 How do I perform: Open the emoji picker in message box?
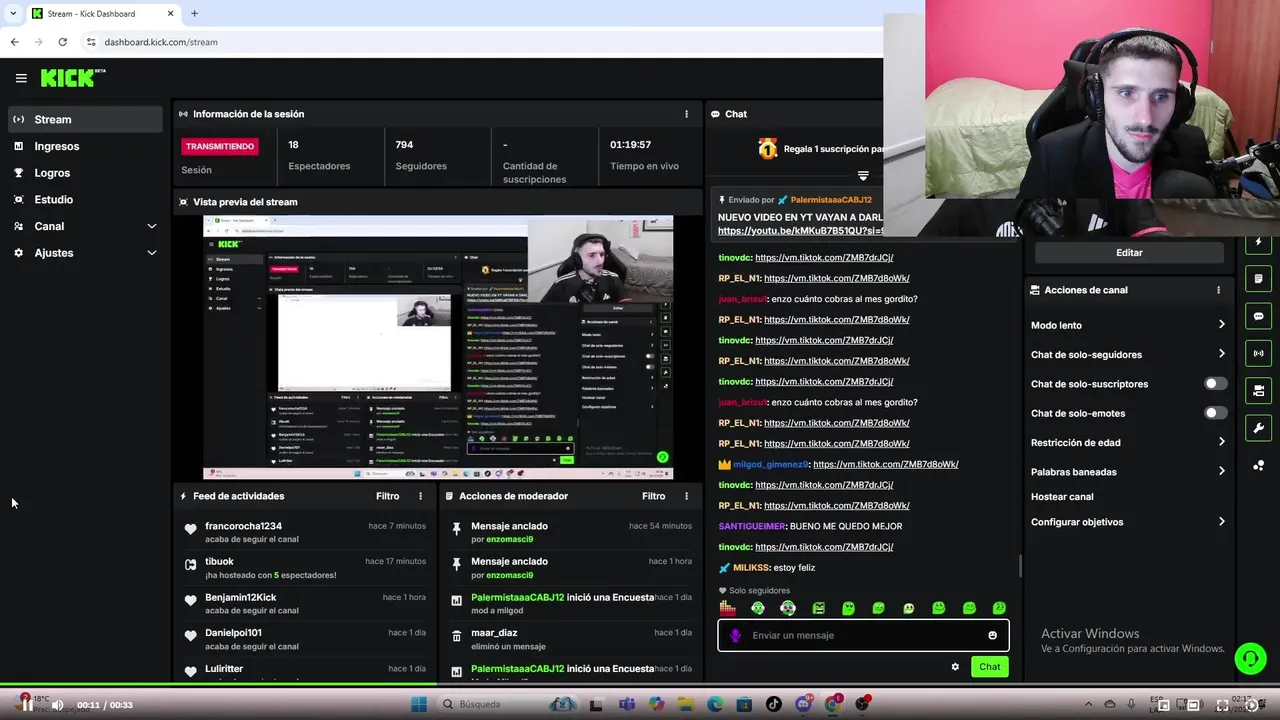[992, 635]
